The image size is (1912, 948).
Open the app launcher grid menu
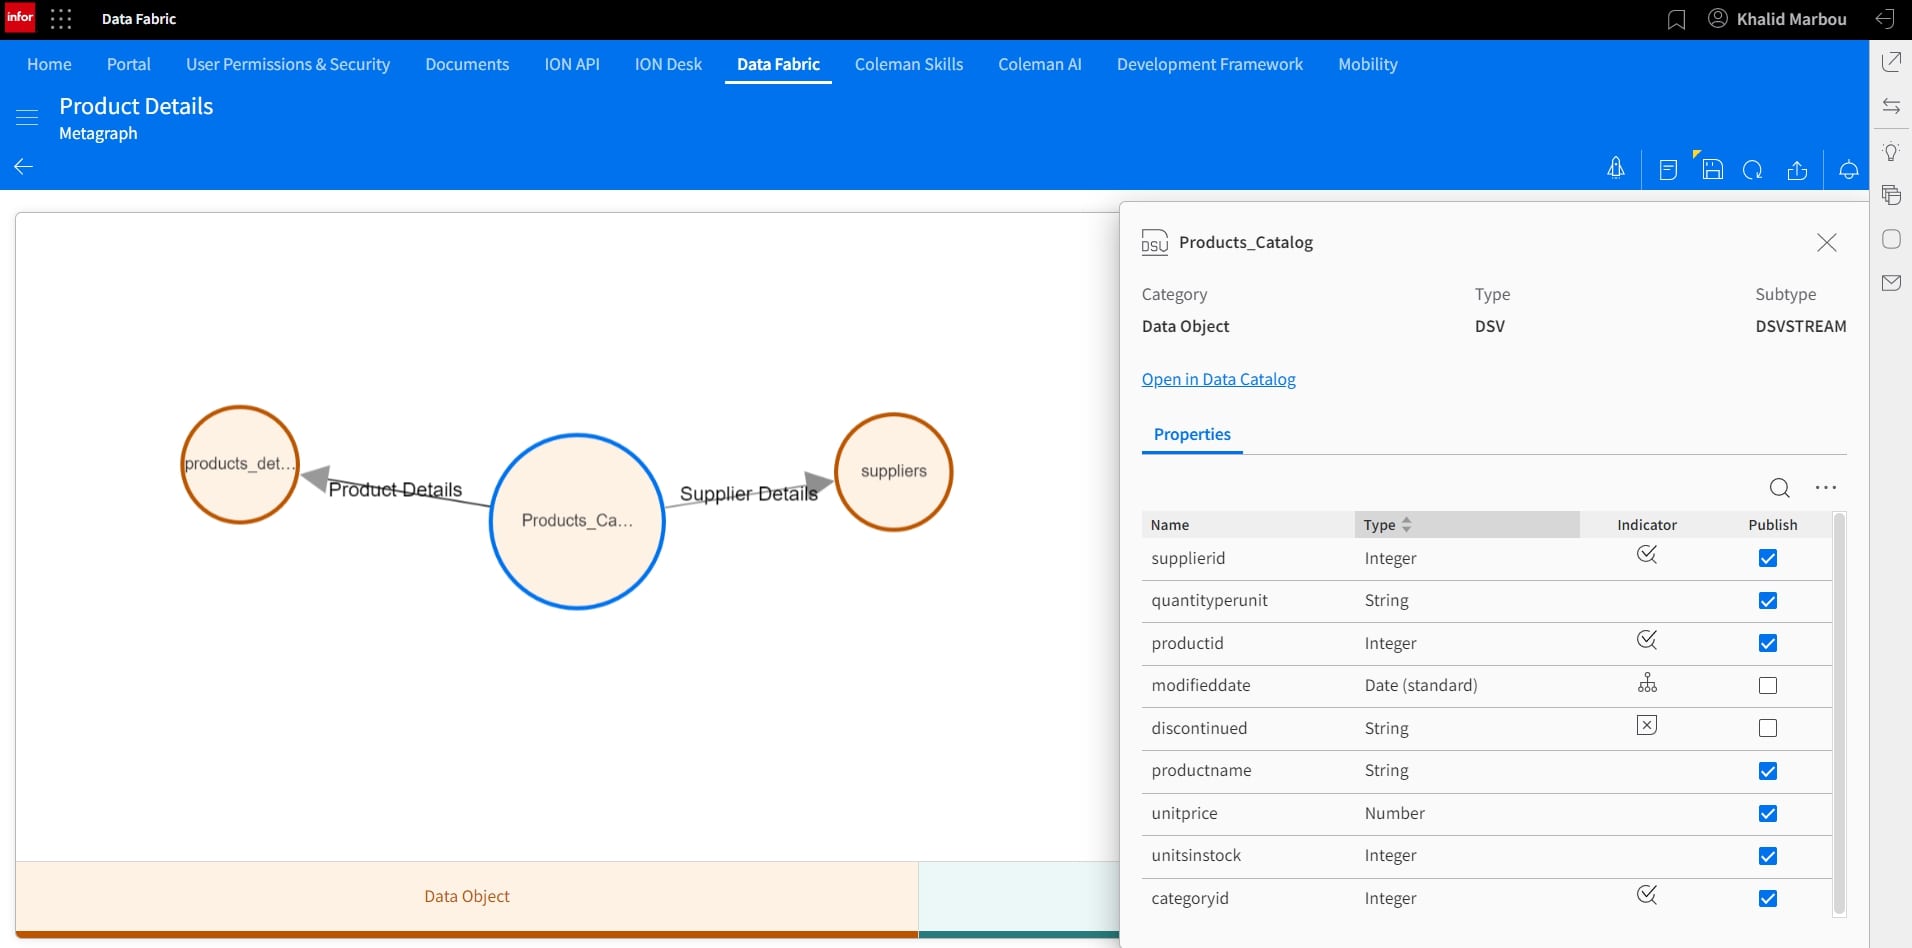[x=61, y=19]
